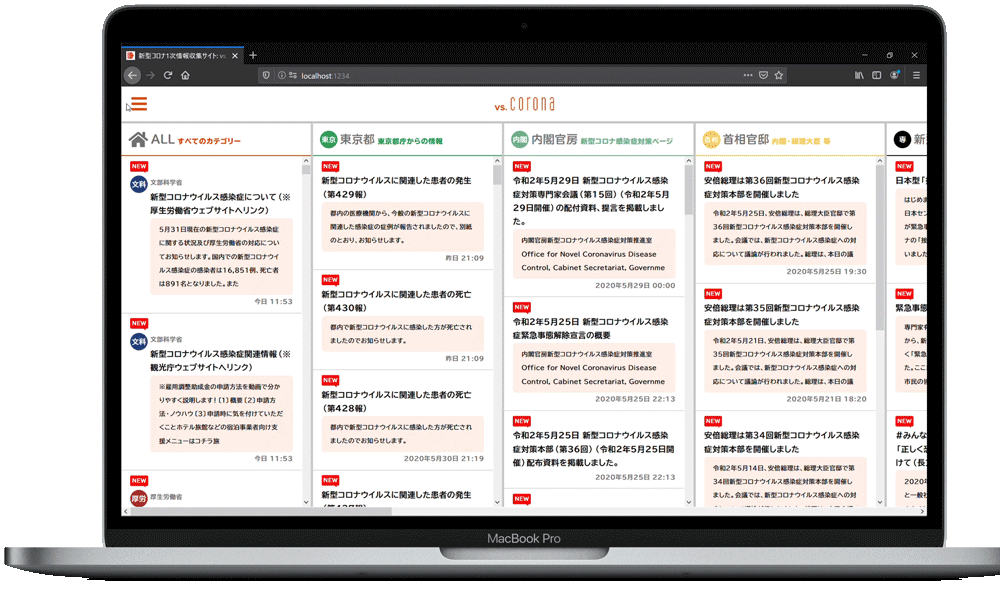
Task: Click the vs. corona site logo
Action: coord(524,105)
